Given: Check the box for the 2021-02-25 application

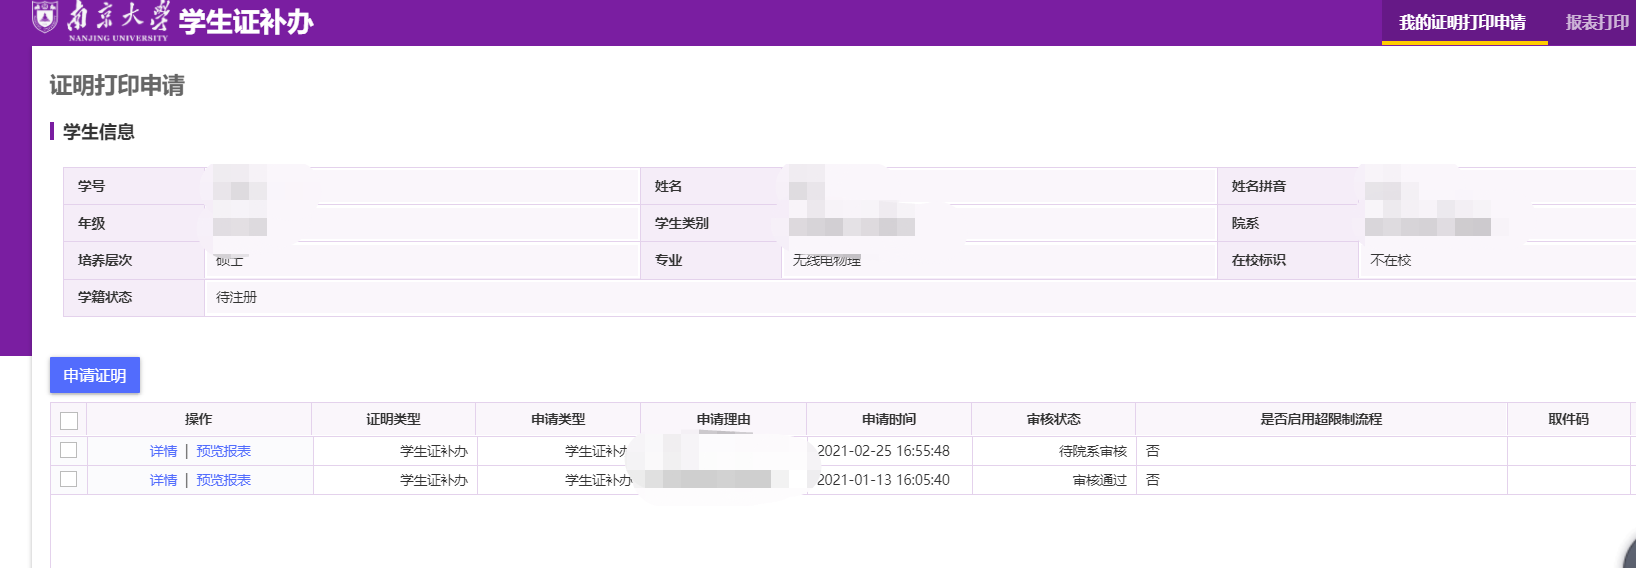Looking at the screenshot, I should pos(69,451).
